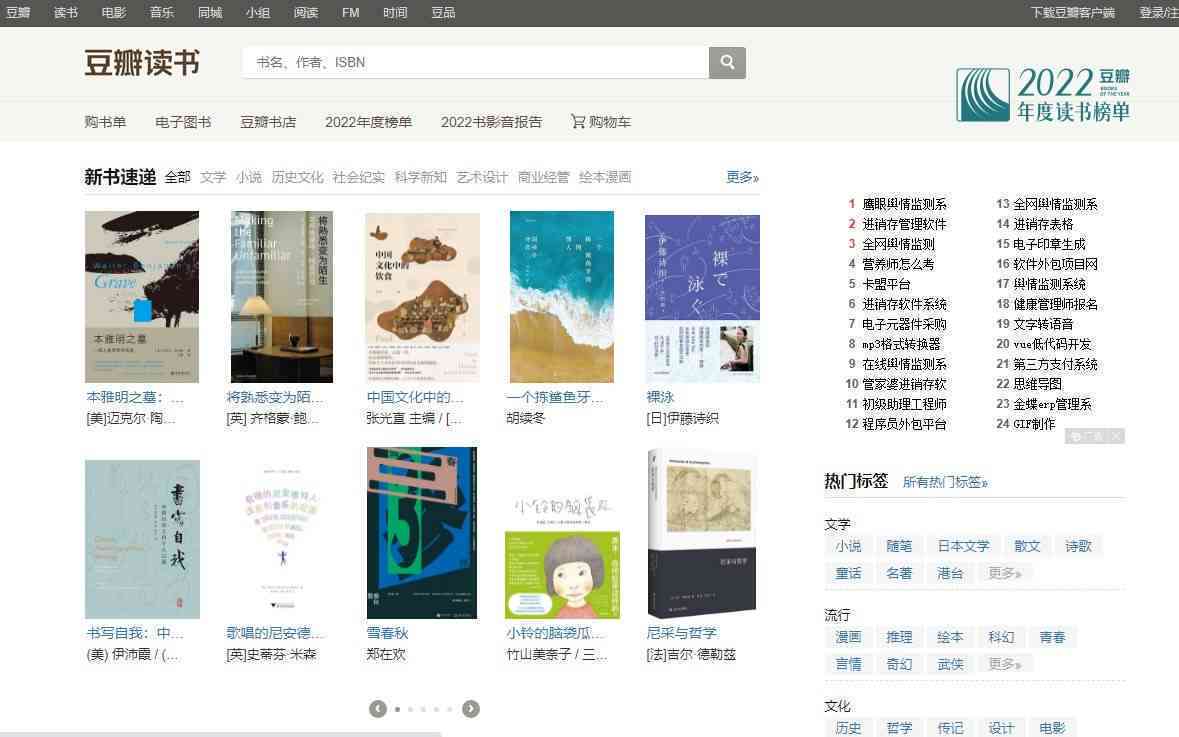Select the 科学新知 new books tab
Screen dimensions: 1179x737
pos(420,177)
